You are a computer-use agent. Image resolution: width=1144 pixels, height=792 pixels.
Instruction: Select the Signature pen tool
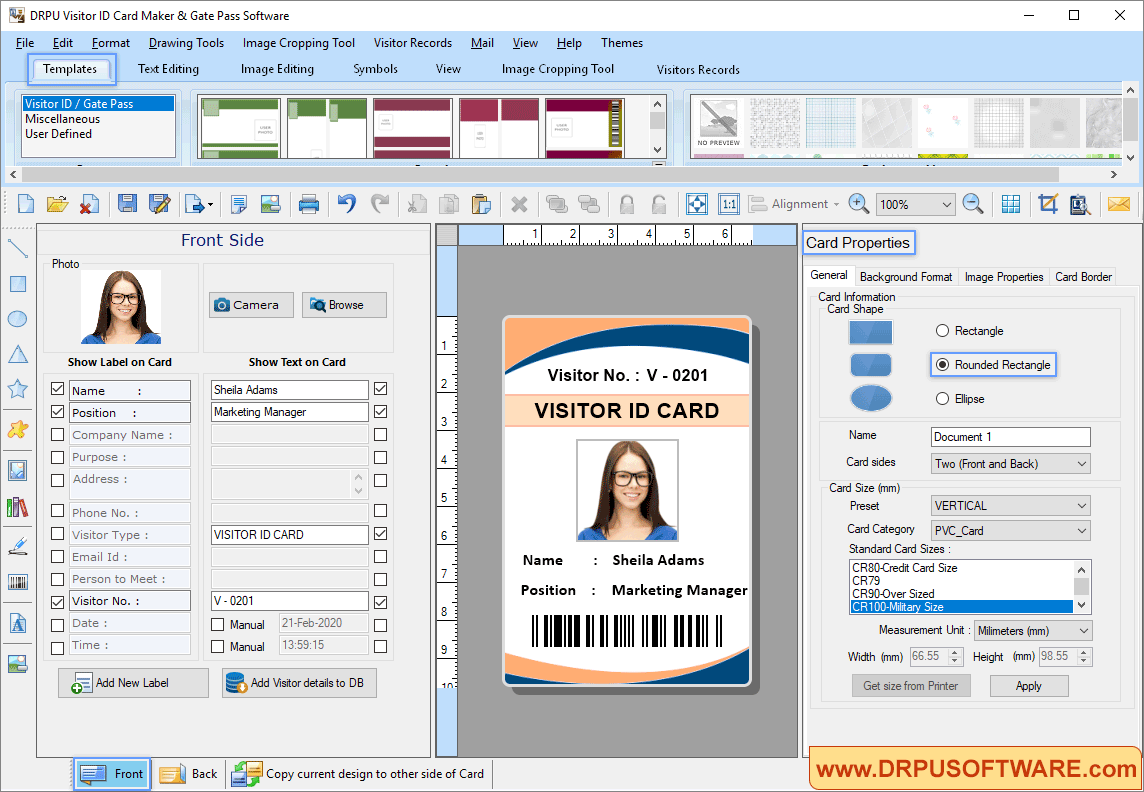[x=18, y=546]
